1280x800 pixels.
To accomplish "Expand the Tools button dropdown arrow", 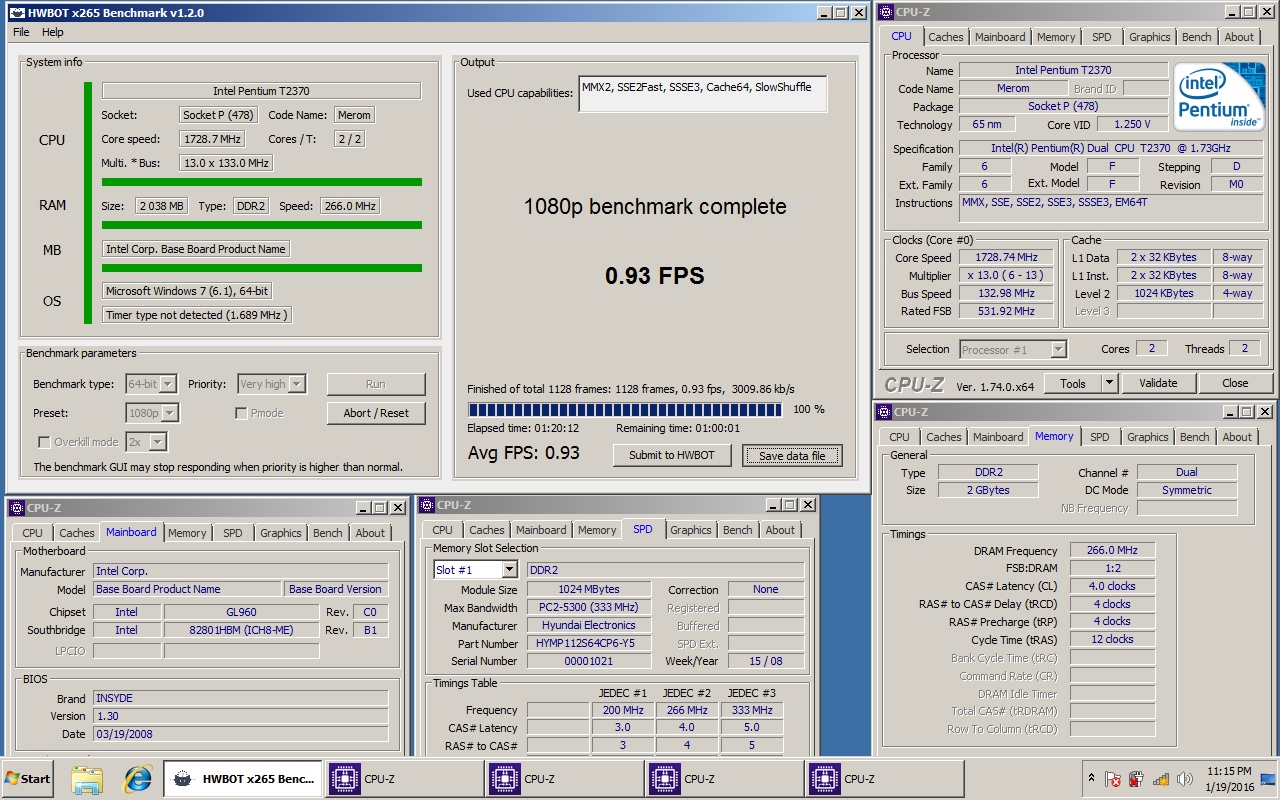I will (x=1109, y=383).
